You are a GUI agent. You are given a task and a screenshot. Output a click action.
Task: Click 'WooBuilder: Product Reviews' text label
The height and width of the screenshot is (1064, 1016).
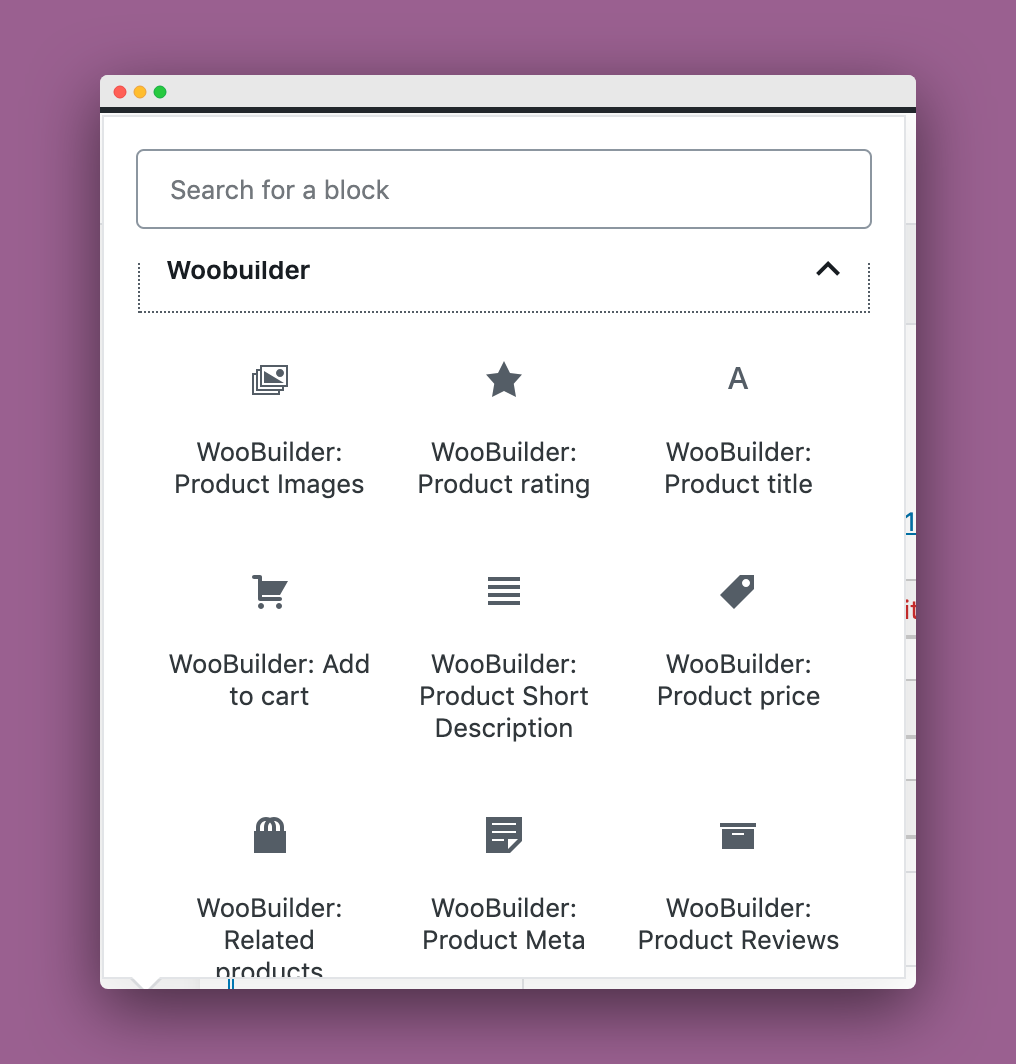click(x=738, y=924)
